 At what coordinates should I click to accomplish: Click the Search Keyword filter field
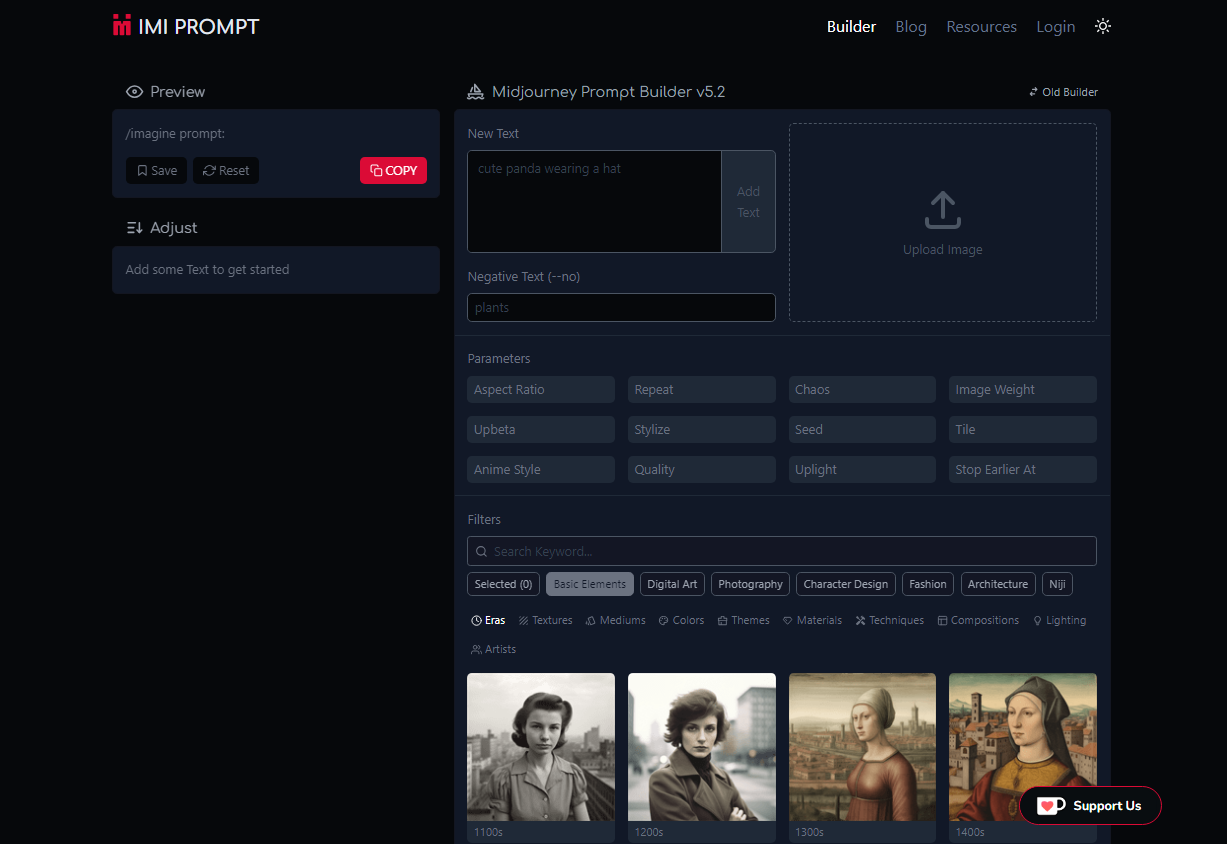click(x=782, y=552)
